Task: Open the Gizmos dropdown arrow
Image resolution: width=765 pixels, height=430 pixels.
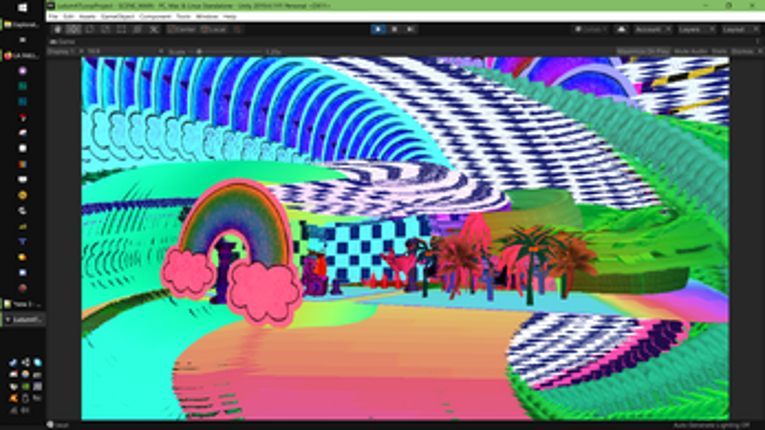Action: click(x=759, y=51)
